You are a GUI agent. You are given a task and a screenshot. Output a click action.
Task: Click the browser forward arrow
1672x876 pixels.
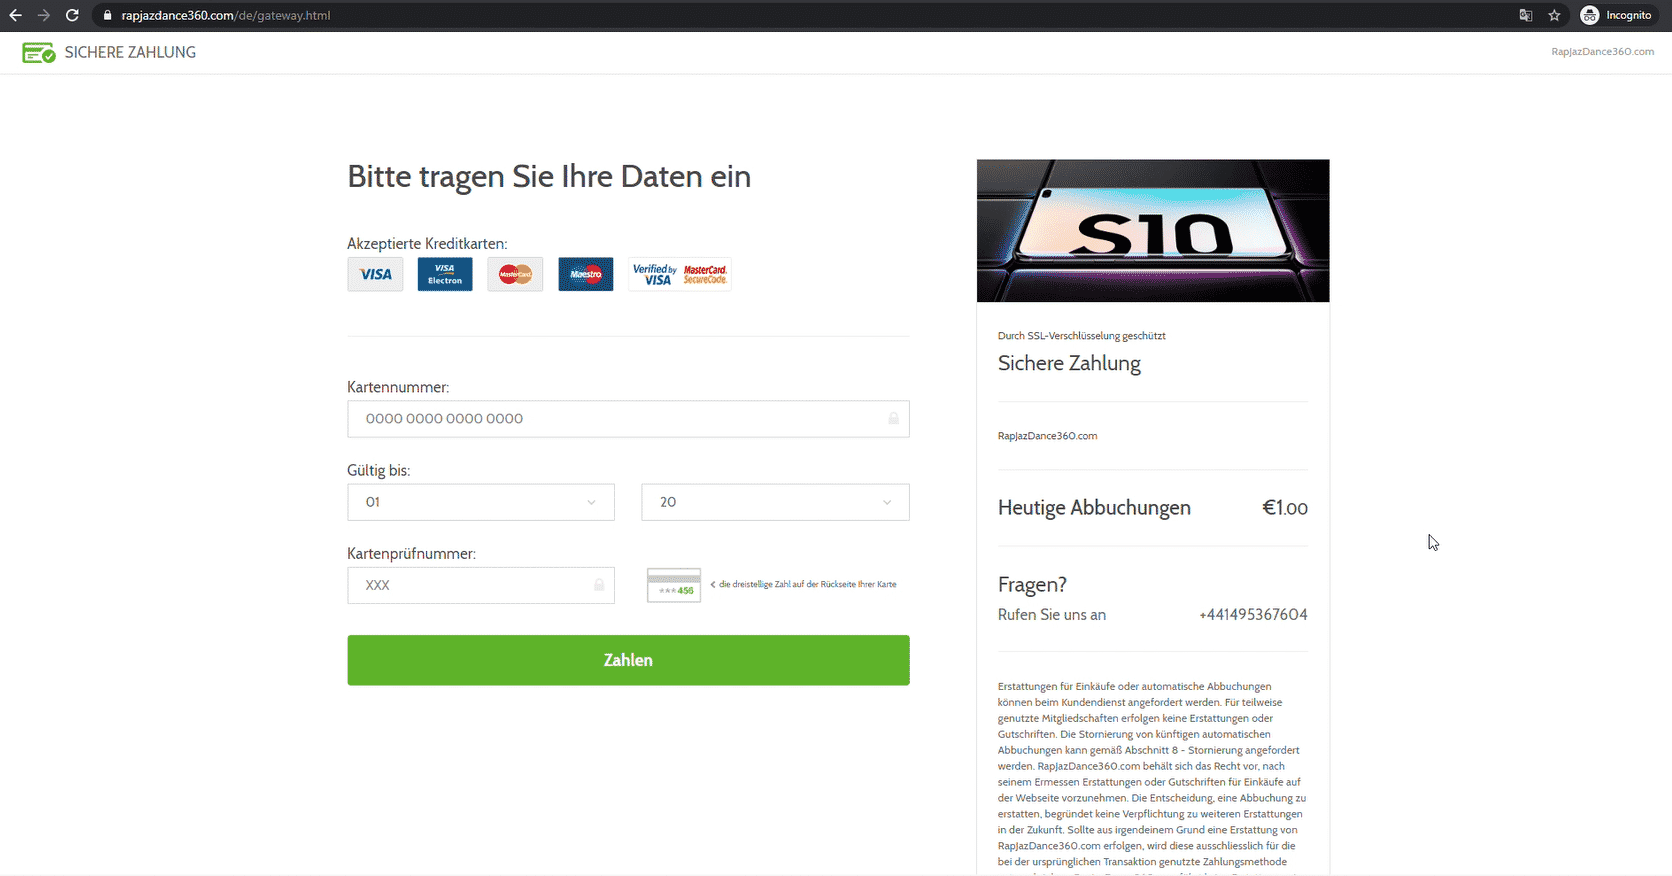pos(43,15)
